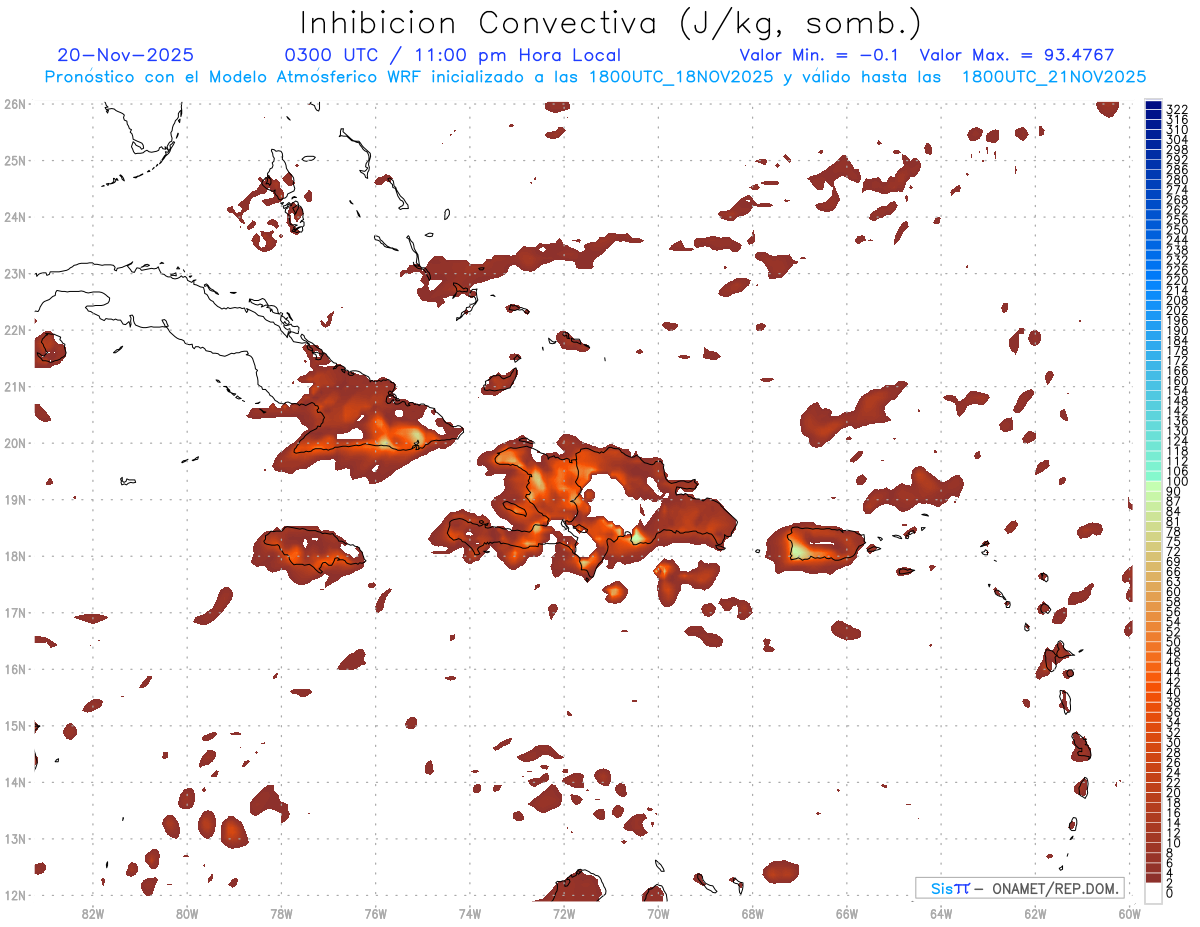Click the colorbar value label 60
This screenshot has width=1200, height=927.
(1174, 591)
